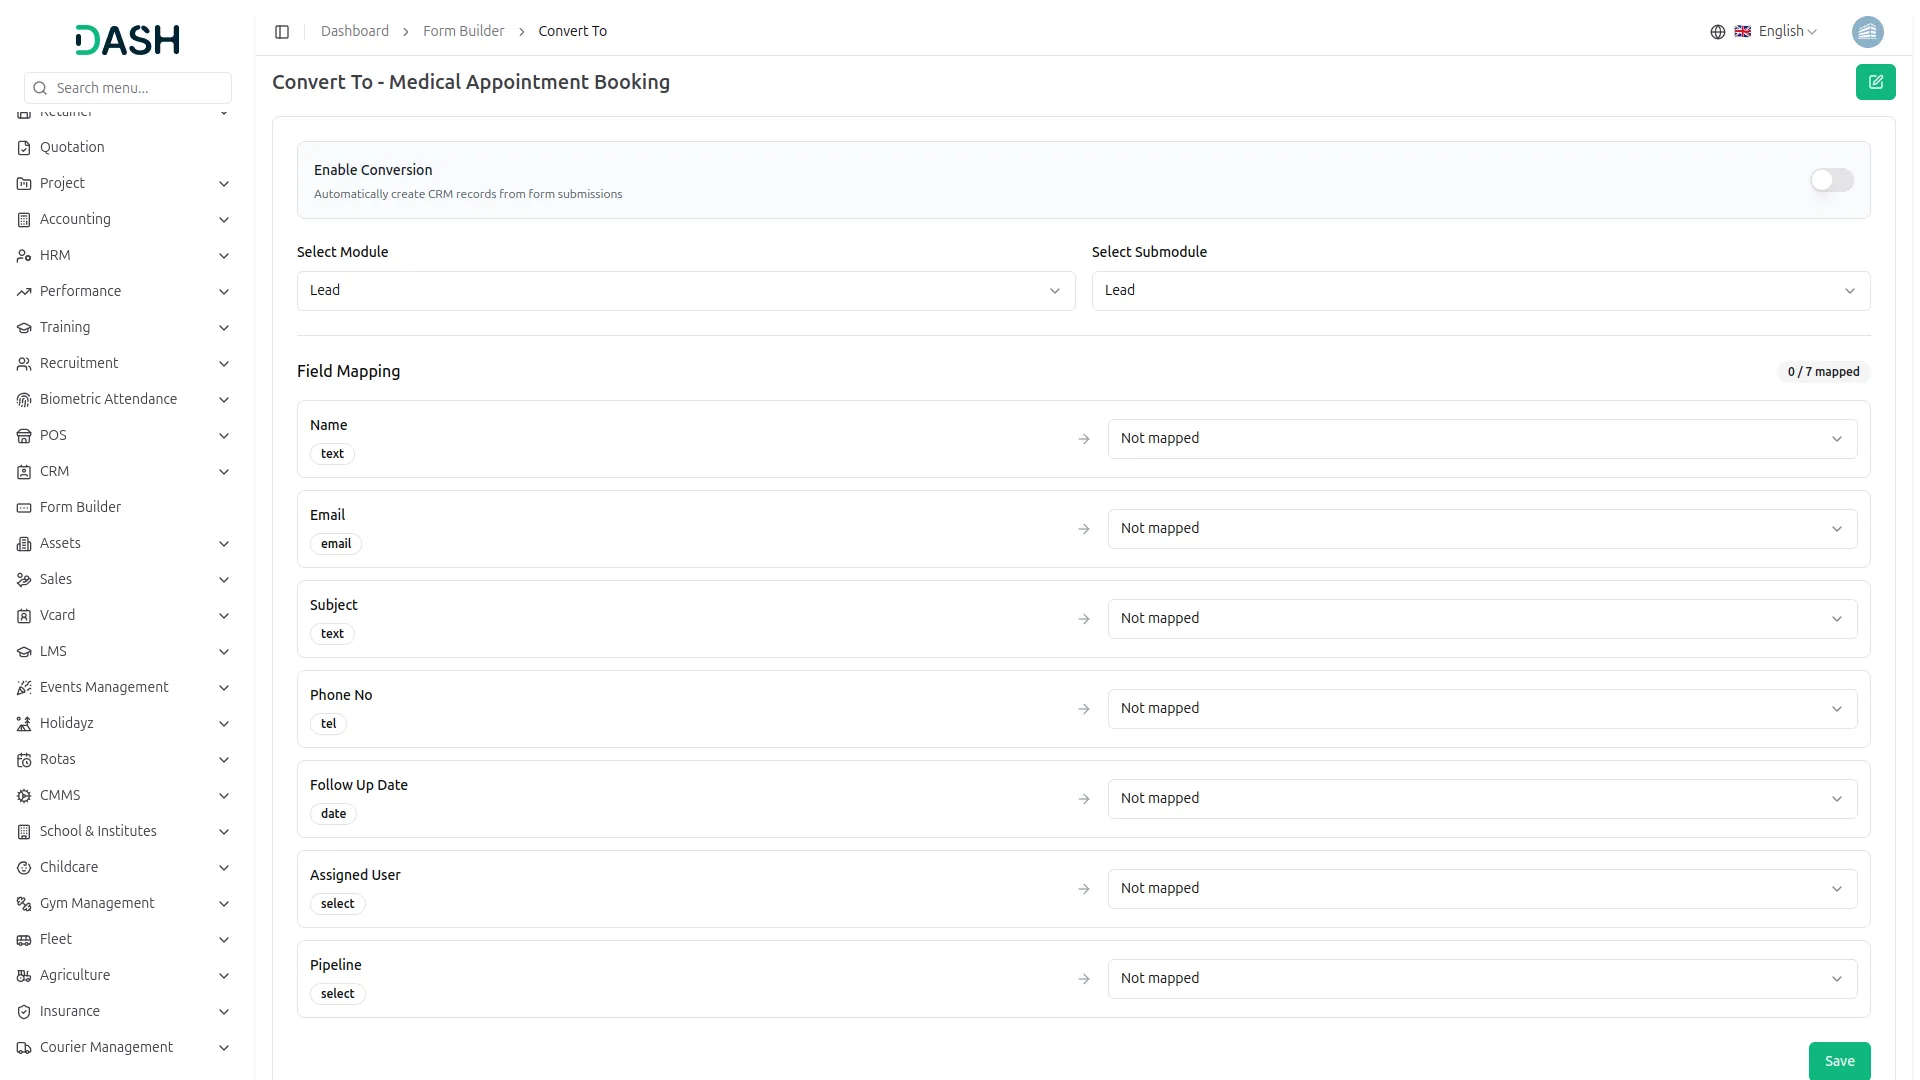1920x1080 pixels.
Task: Click the POS icon in the sidebar
Action: 23,435
